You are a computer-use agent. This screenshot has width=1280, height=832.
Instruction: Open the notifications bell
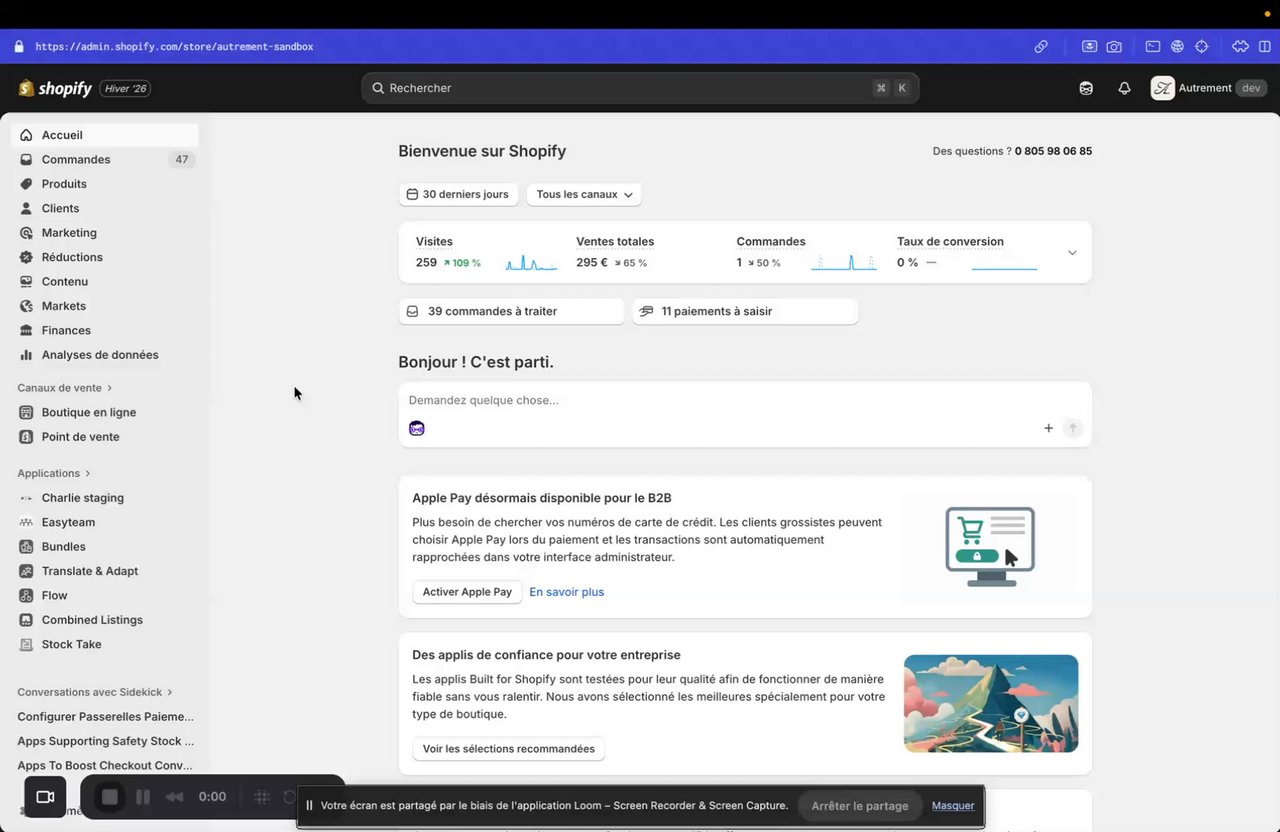(1124, 88)
